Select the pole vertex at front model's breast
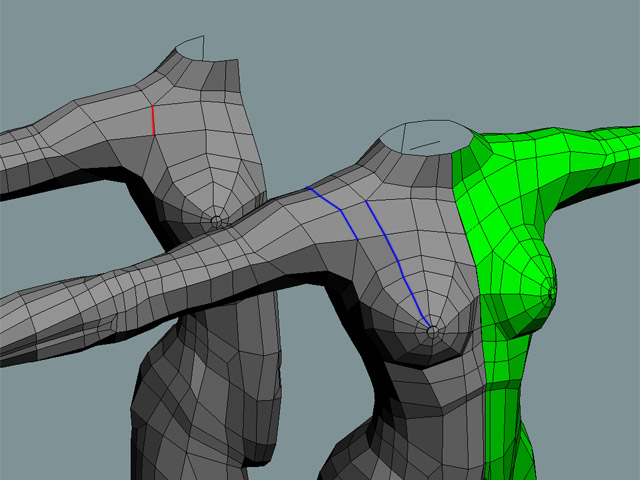 [432, 326]
